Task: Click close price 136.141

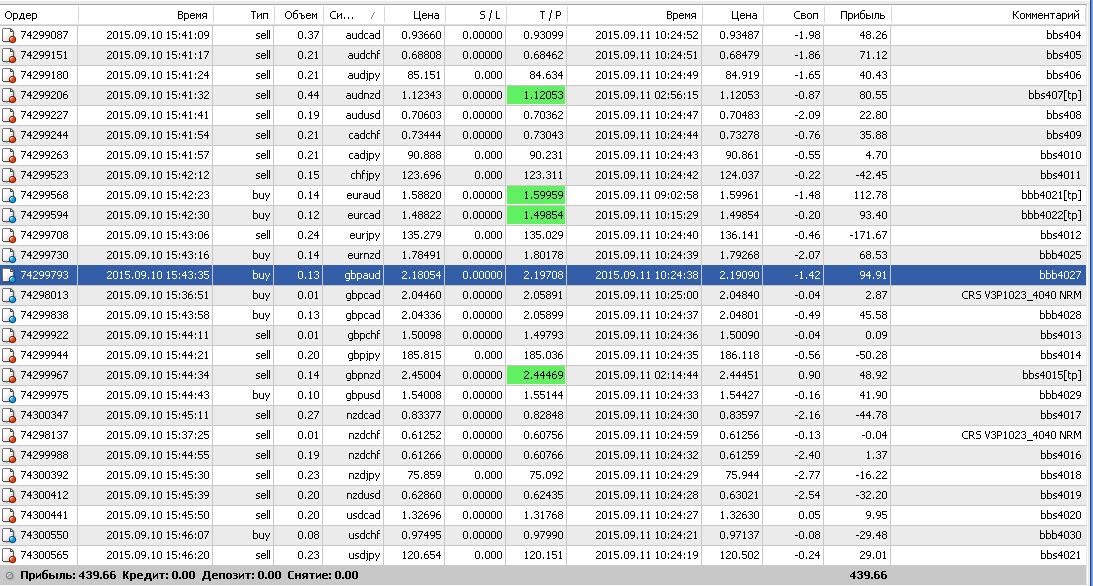Action: (x=742, y=236)
